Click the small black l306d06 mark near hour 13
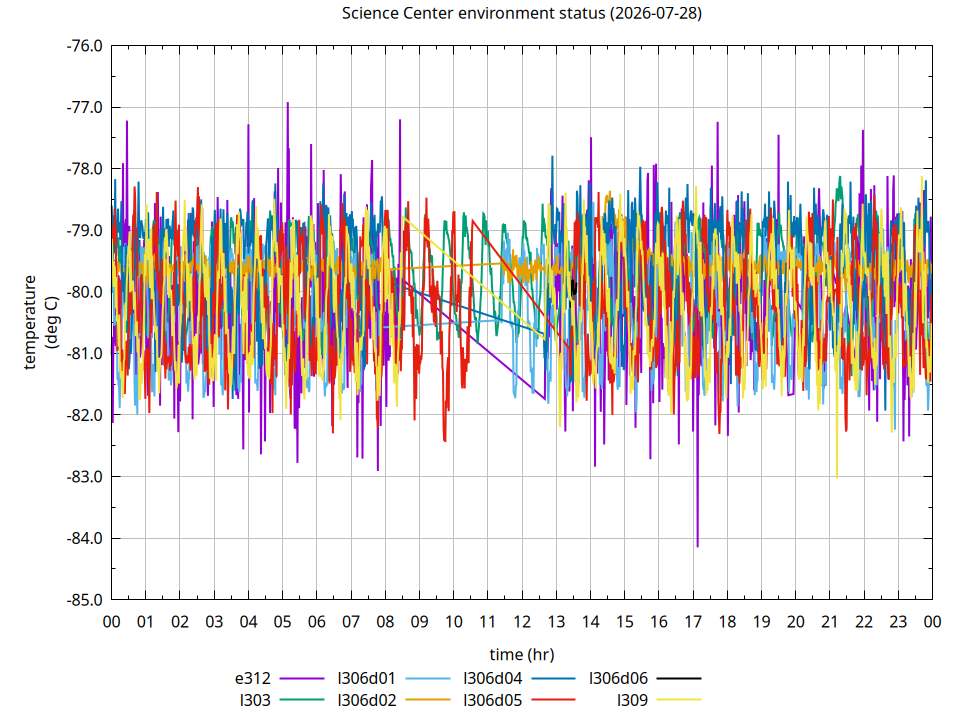The width and height of the screenshot is (960, 720). [574, 288]
